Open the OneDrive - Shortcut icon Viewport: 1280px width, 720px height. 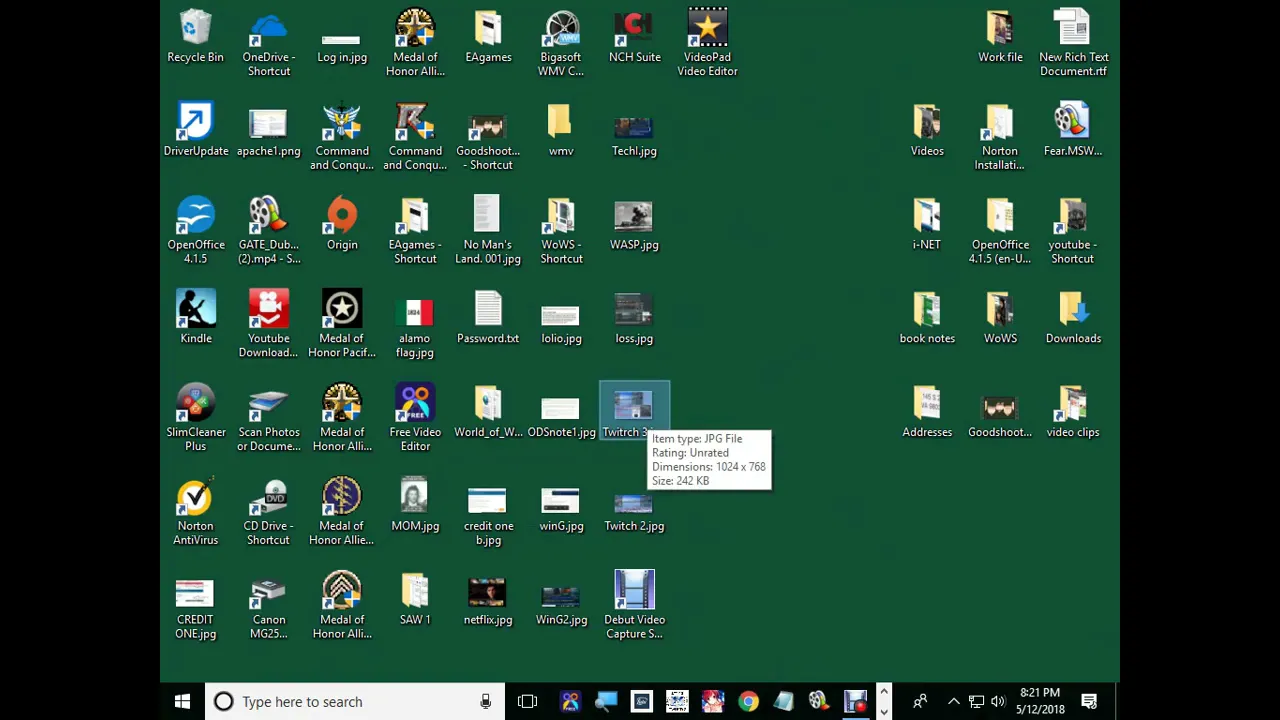click(268, 44)
